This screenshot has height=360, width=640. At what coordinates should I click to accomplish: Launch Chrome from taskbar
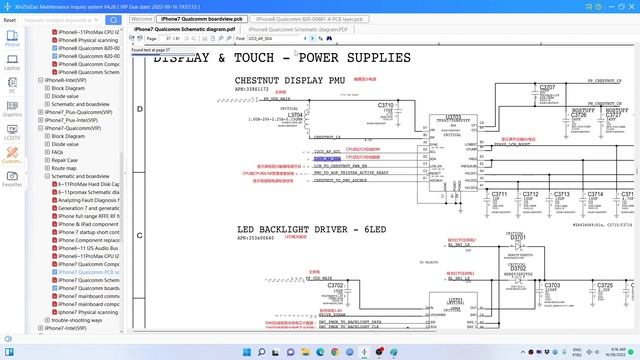coord(335,352)
